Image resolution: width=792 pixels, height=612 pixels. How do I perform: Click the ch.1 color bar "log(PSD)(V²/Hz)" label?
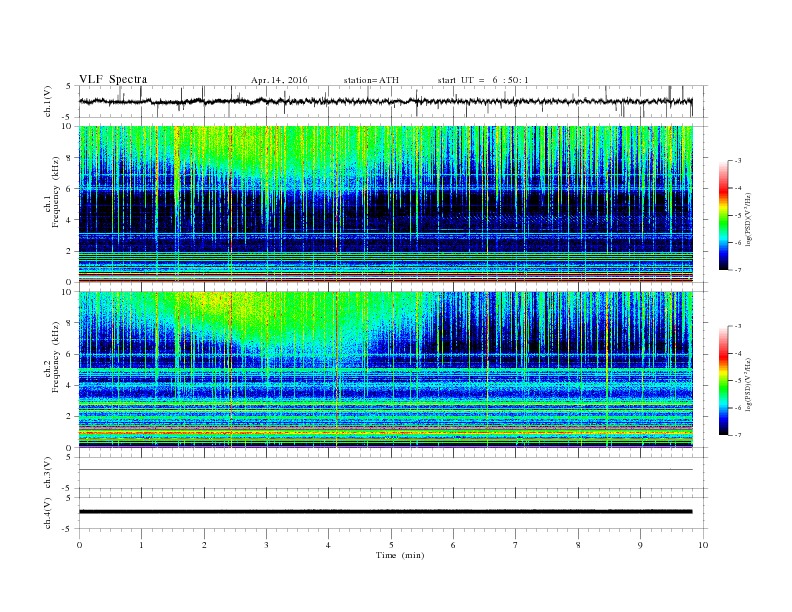click(x=749, y=219)
